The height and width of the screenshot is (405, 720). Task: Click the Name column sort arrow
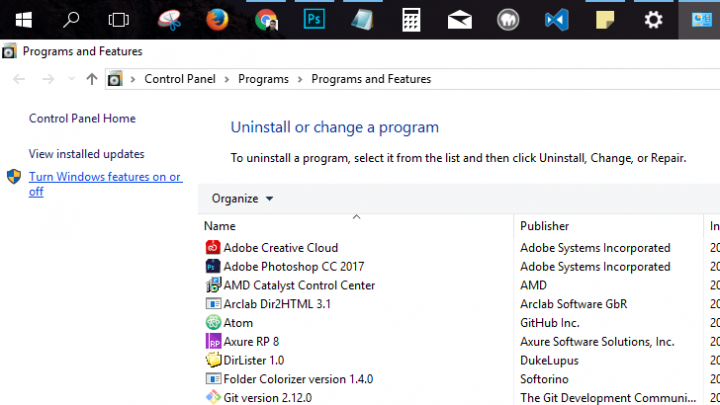point(356,217)
